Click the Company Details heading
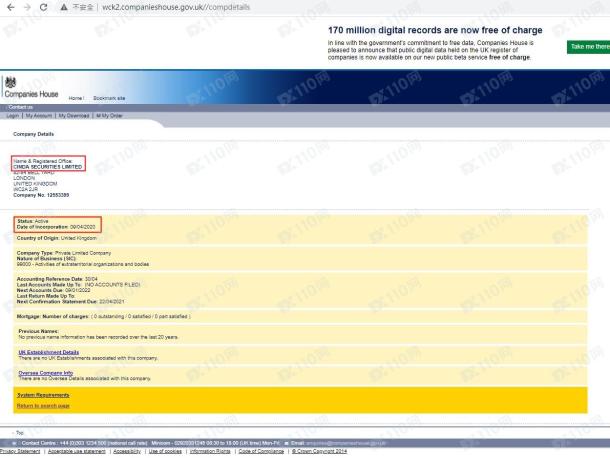 pos(33,134)
